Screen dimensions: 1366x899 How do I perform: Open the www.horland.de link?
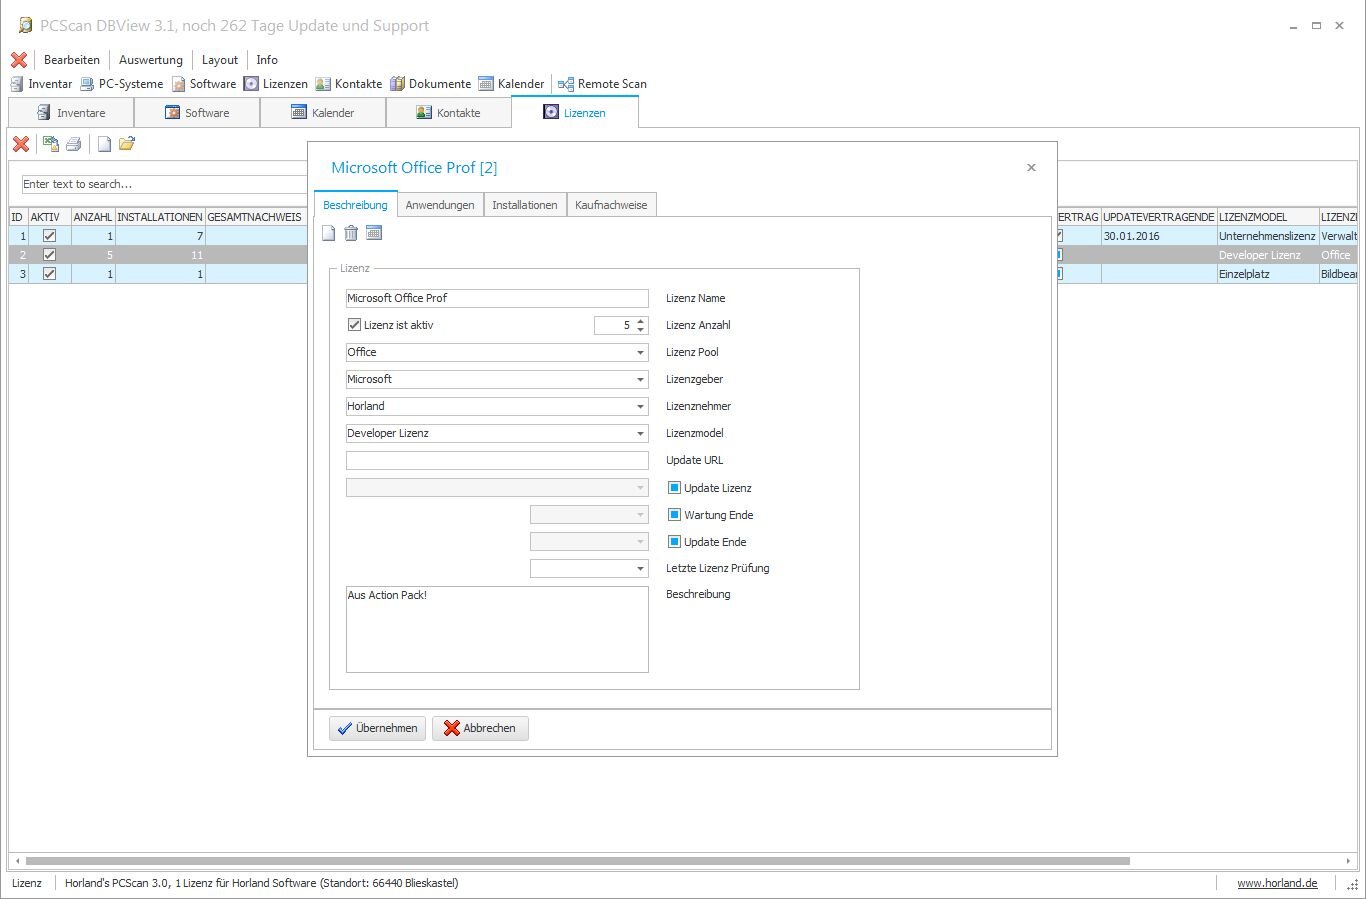point(1277,883)
